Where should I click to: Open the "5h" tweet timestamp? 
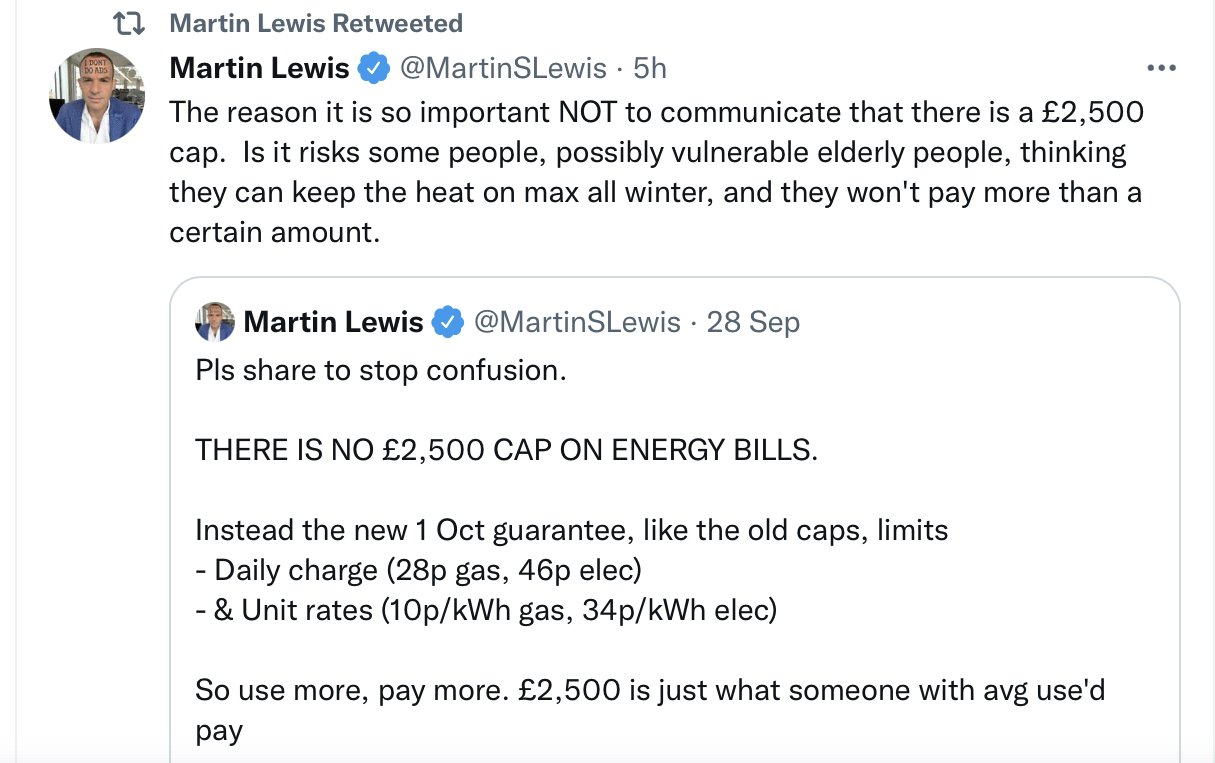(x=650, y=68)
